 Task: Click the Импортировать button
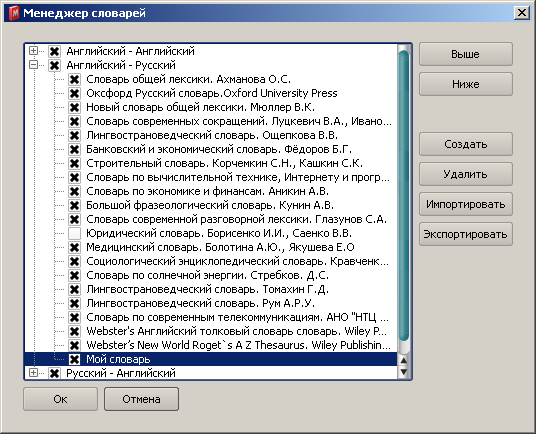click(x=466, y=204)
